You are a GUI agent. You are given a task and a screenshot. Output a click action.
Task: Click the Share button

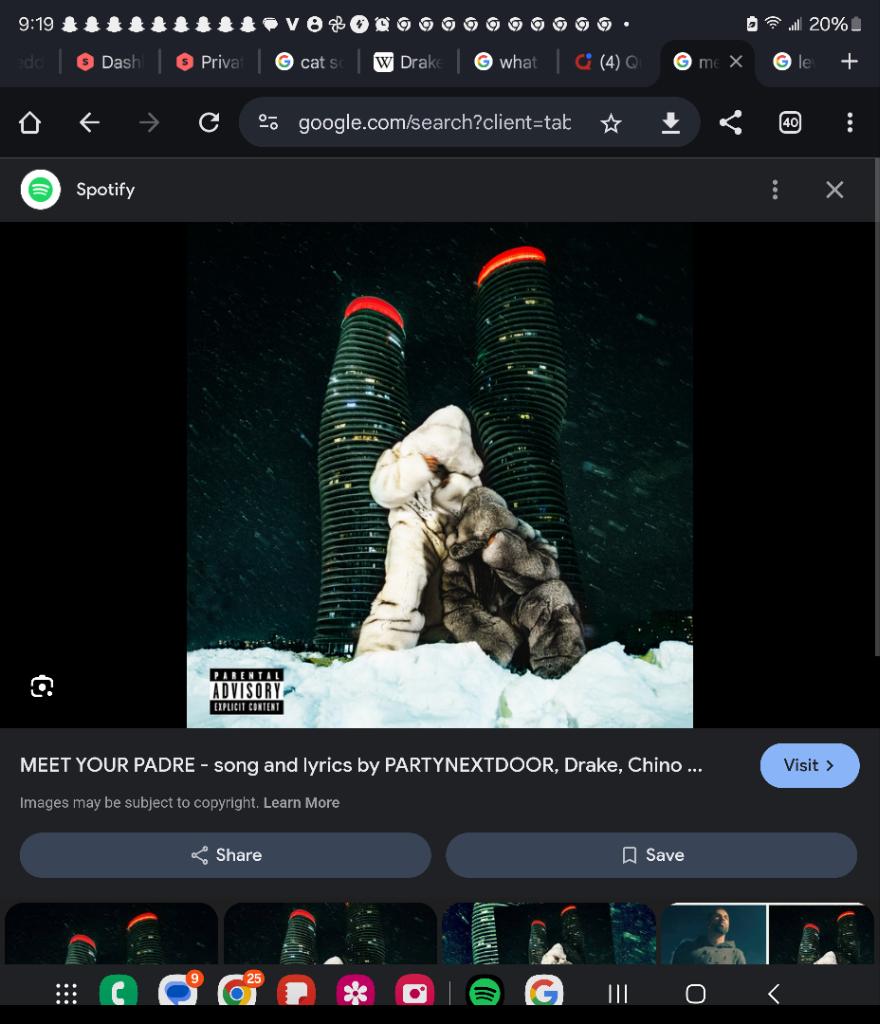[x=225, y=855]
